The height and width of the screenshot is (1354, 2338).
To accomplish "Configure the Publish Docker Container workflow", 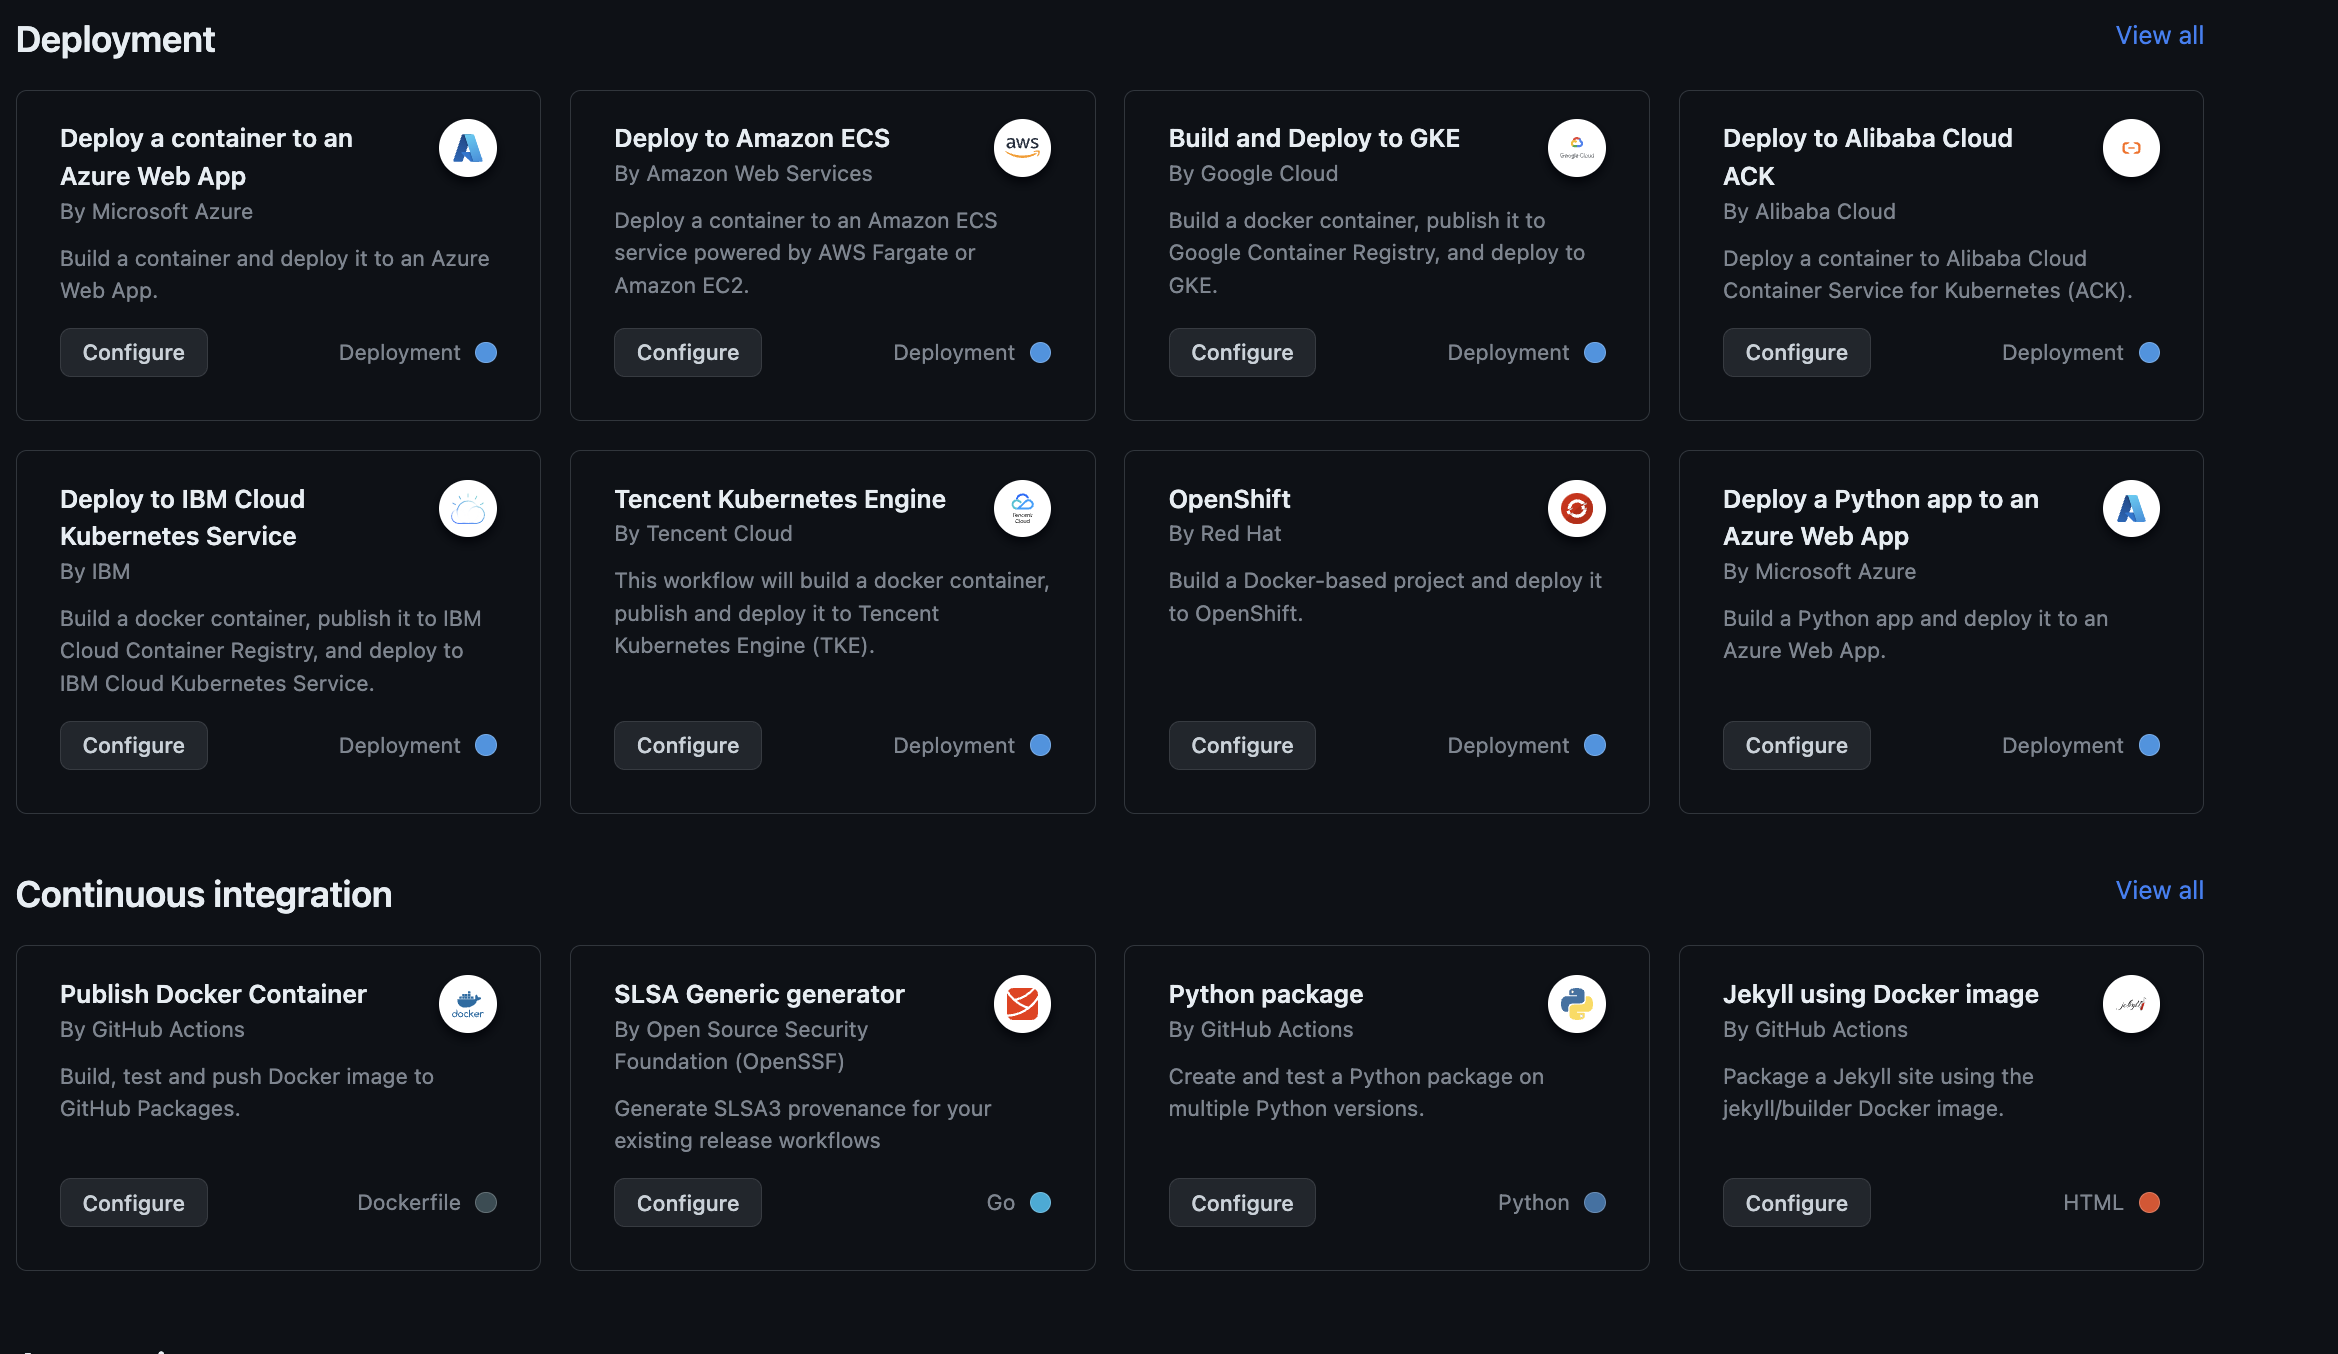I will pos(133,1203).
